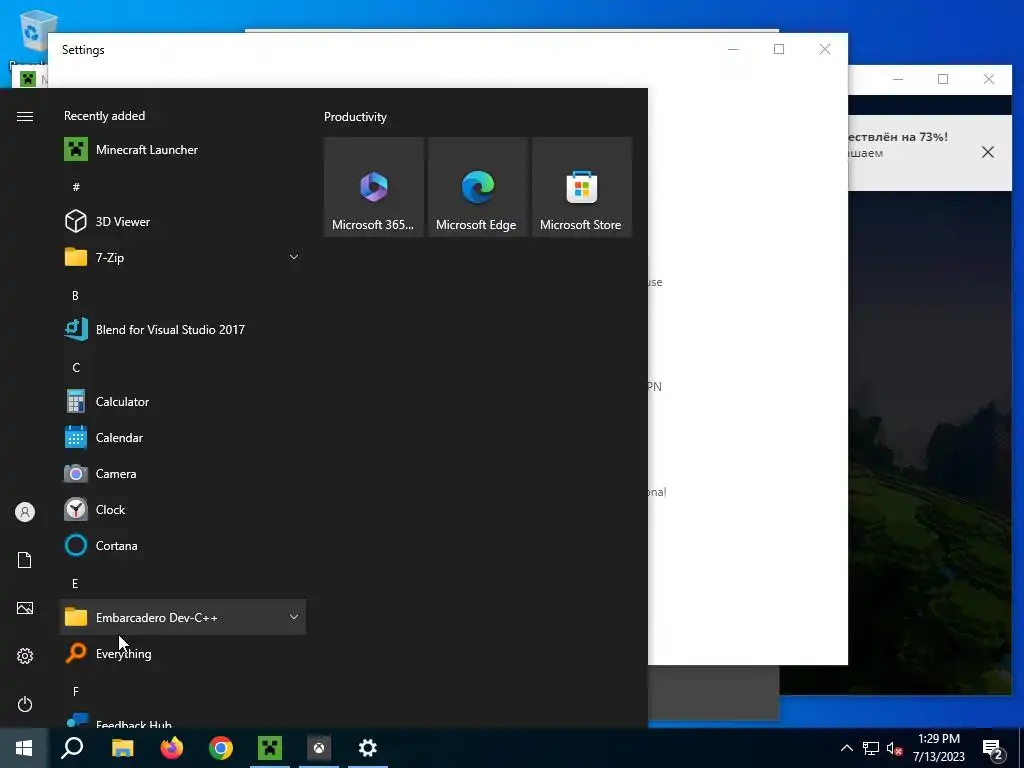This screenshot has width=1024, height=768.
Task: Open network status tray icon
Action: click(x=871, y=748)
